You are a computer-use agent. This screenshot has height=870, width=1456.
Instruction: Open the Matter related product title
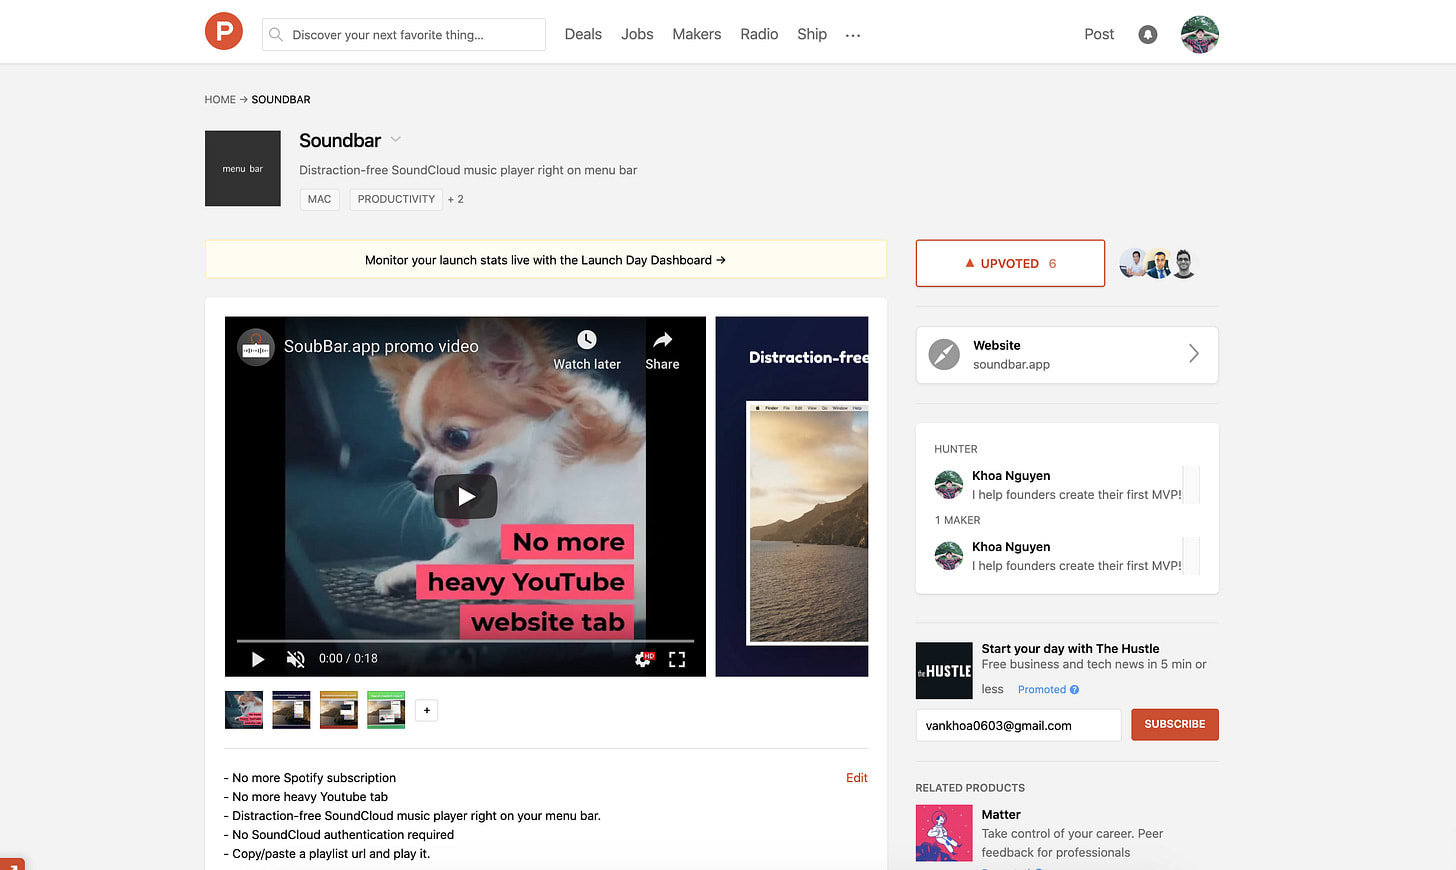[1001, 815]
